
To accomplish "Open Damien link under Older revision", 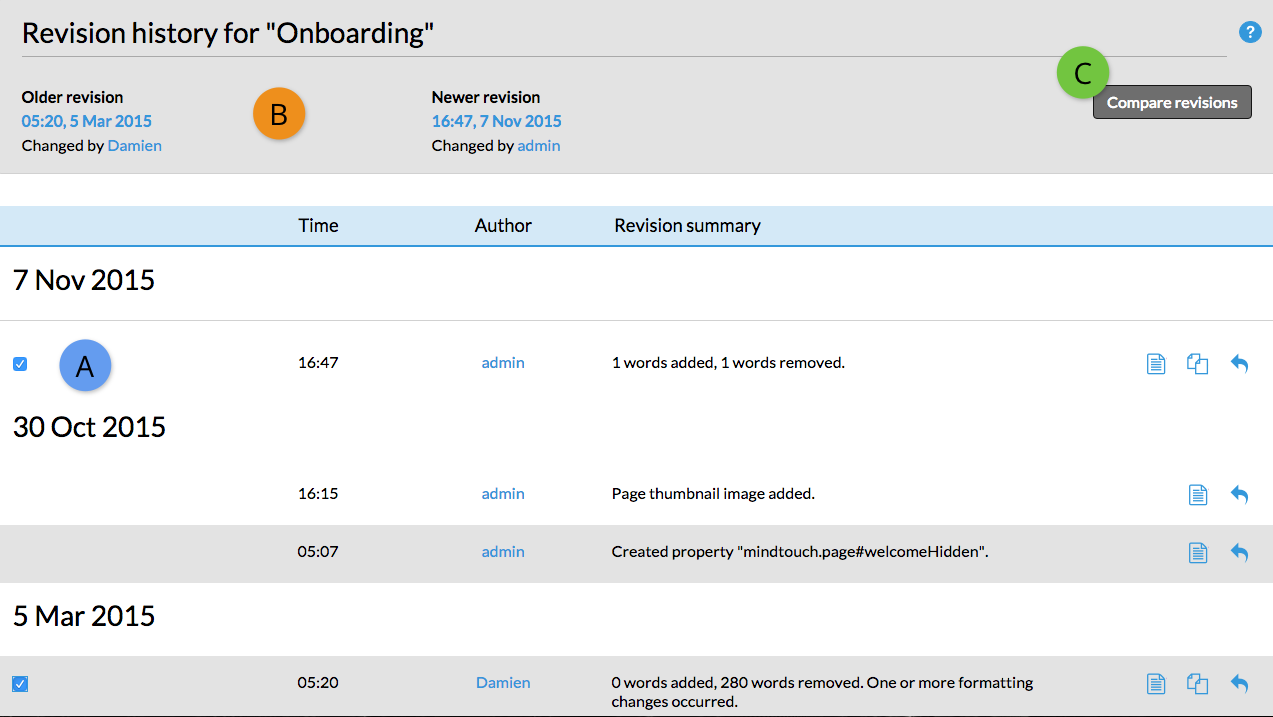I will (134, 145).
